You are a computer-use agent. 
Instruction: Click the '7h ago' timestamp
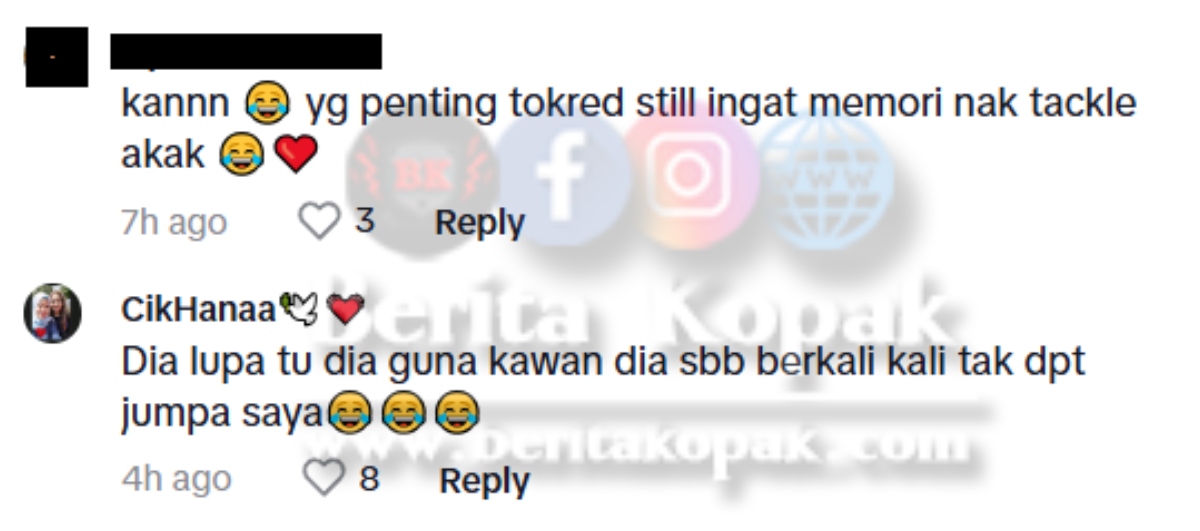[x=174, y=223]
